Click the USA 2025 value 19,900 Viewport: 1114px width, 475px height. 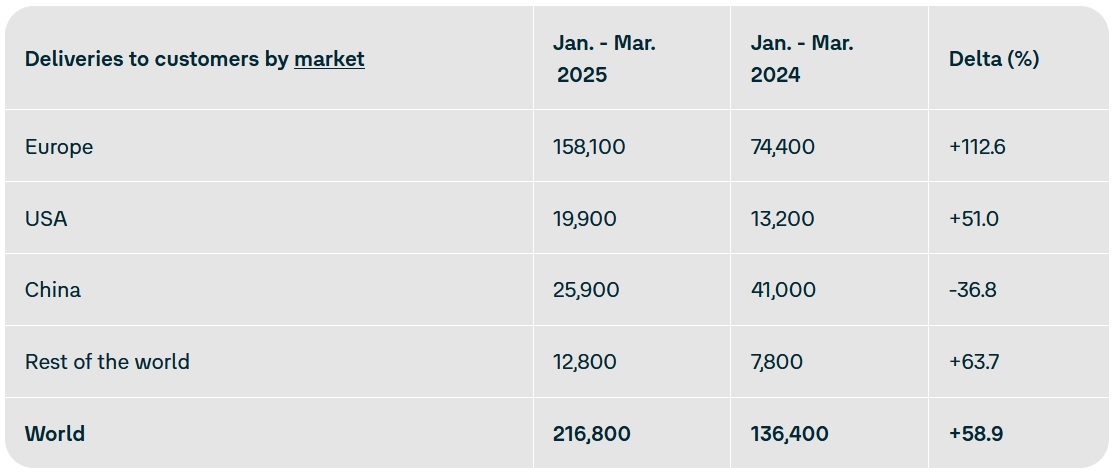584,218
